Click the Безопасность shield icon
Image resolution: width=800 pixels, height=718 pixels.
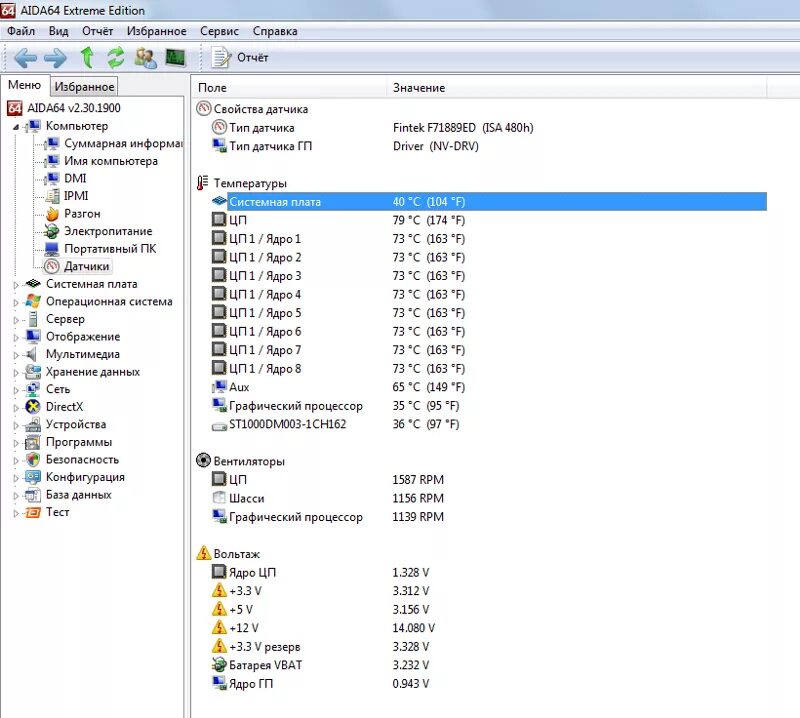click(x=33, y=459)
